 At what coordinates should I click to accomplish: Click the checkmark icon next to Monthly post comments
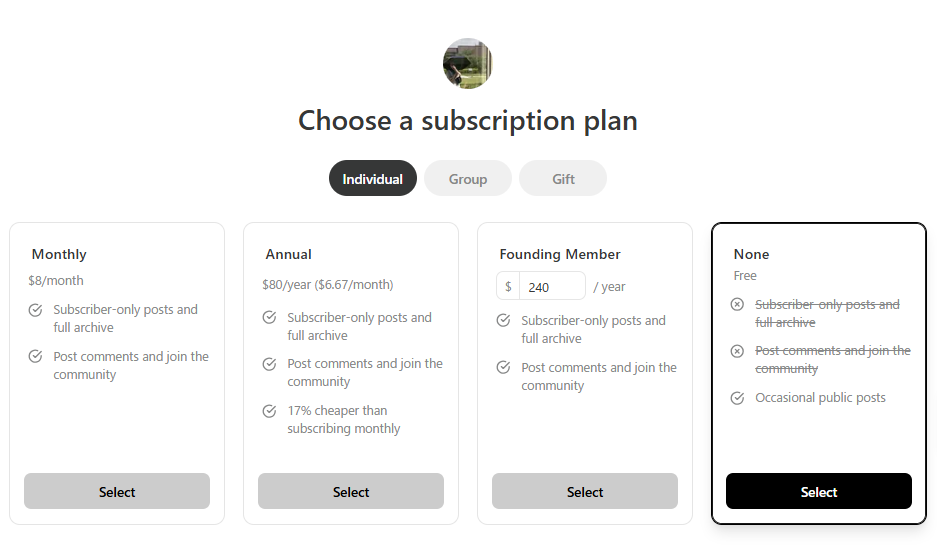[x=35, y=357]
